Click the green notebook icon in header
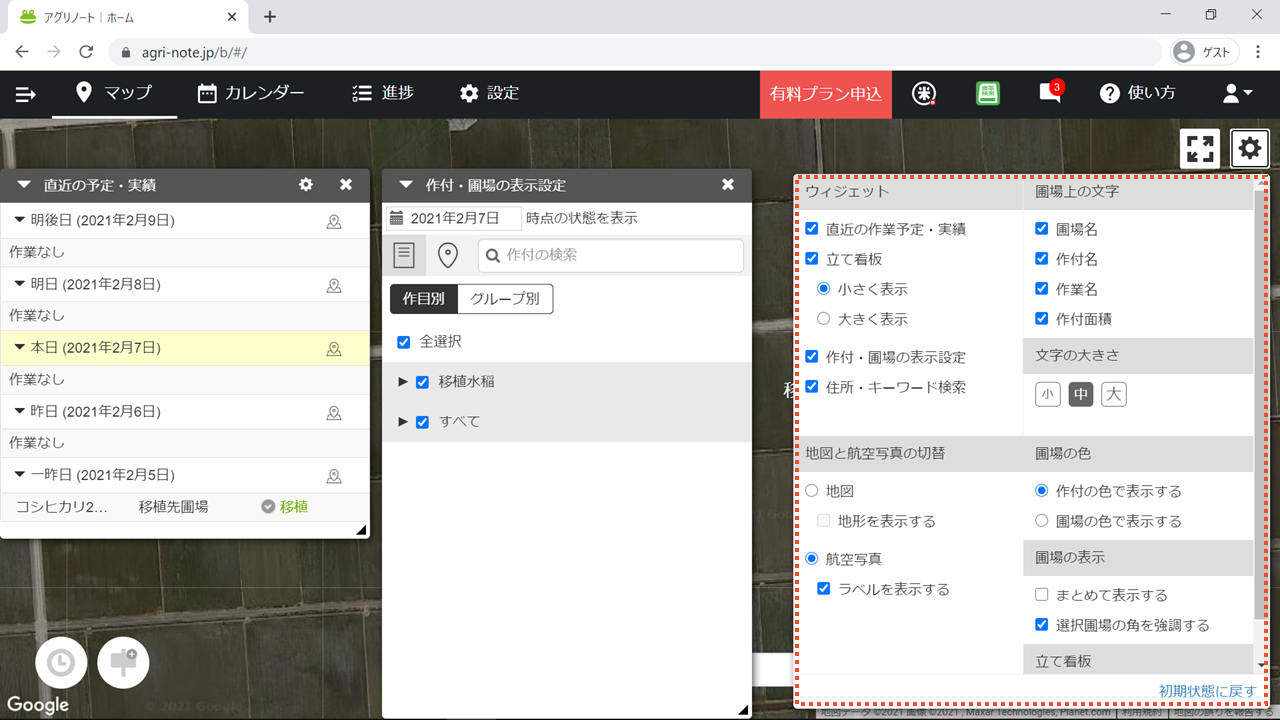Viewport: 1280px width, 720px height. click(x=988, y=93)
